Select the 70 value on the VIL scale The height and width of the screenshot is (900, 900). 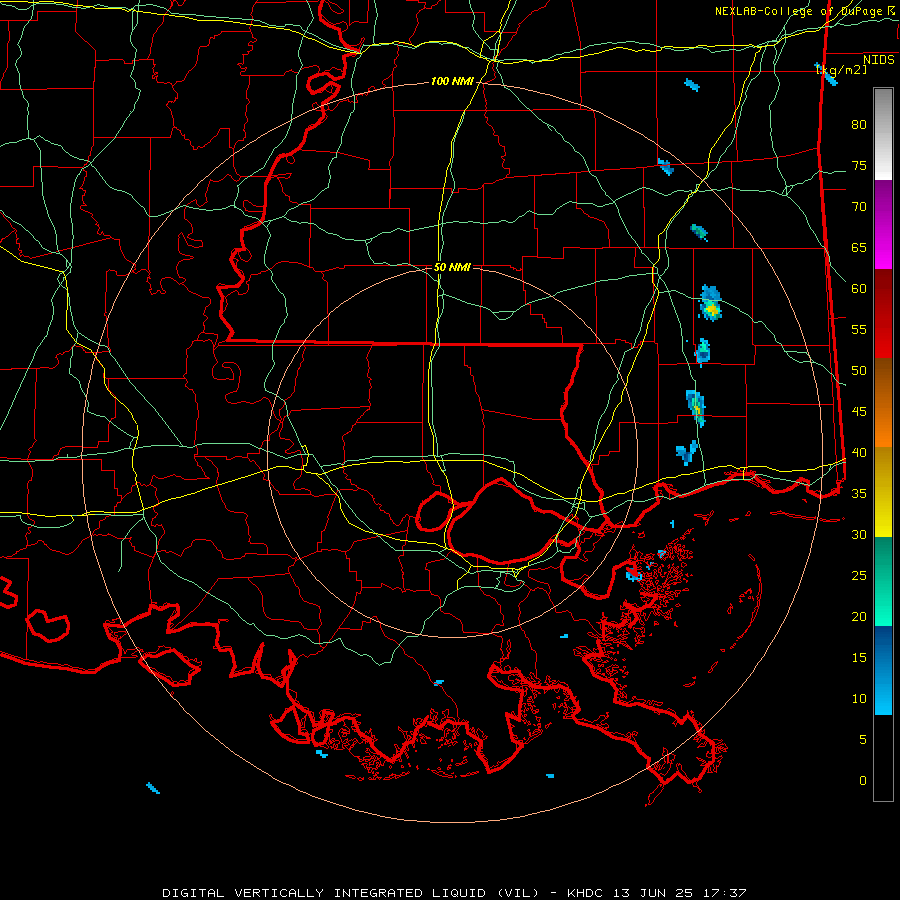tap(859, 207)
